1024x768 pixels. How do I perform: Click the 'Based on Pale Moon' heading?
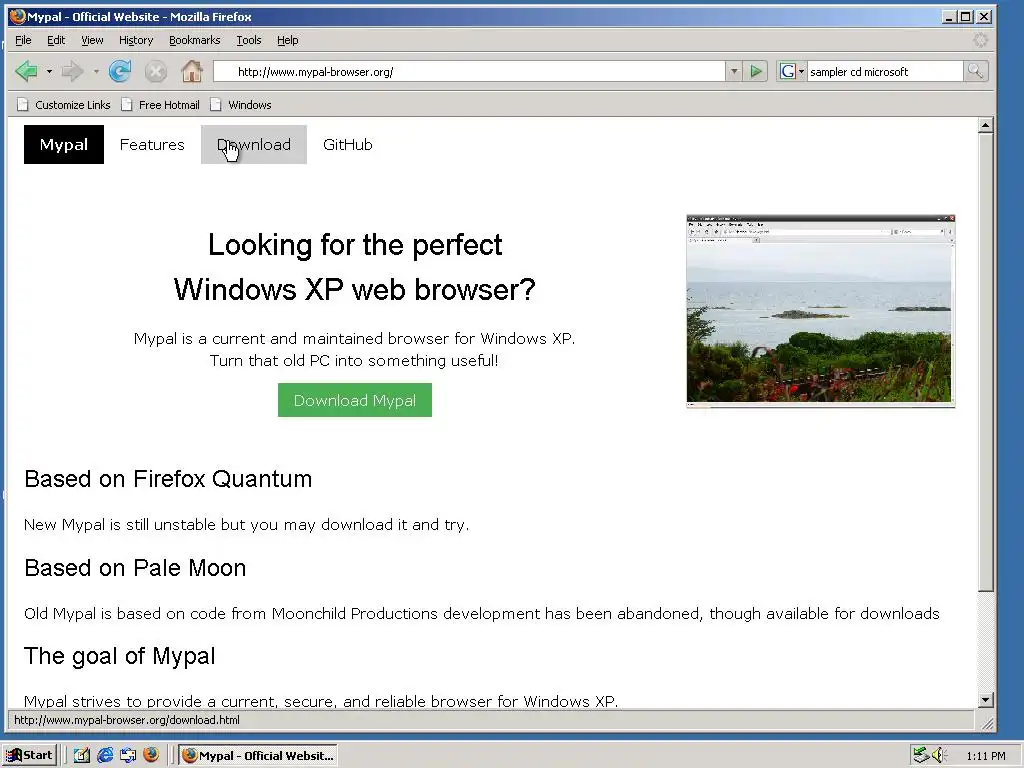(x=135, y=568)
